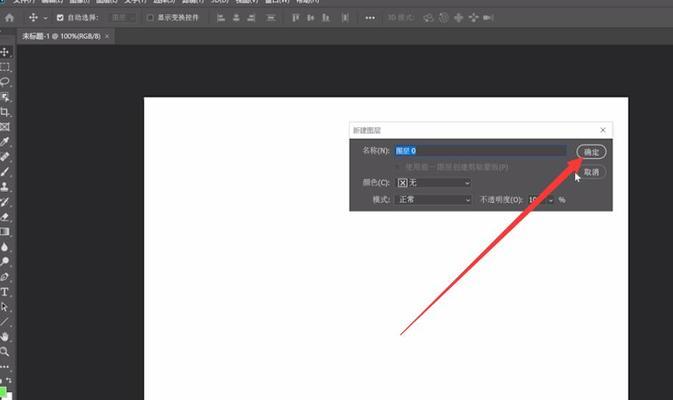Click the align vertical centers icon
Image resolution: width=673 pixels, height=400 pixels.
point(311,18)
